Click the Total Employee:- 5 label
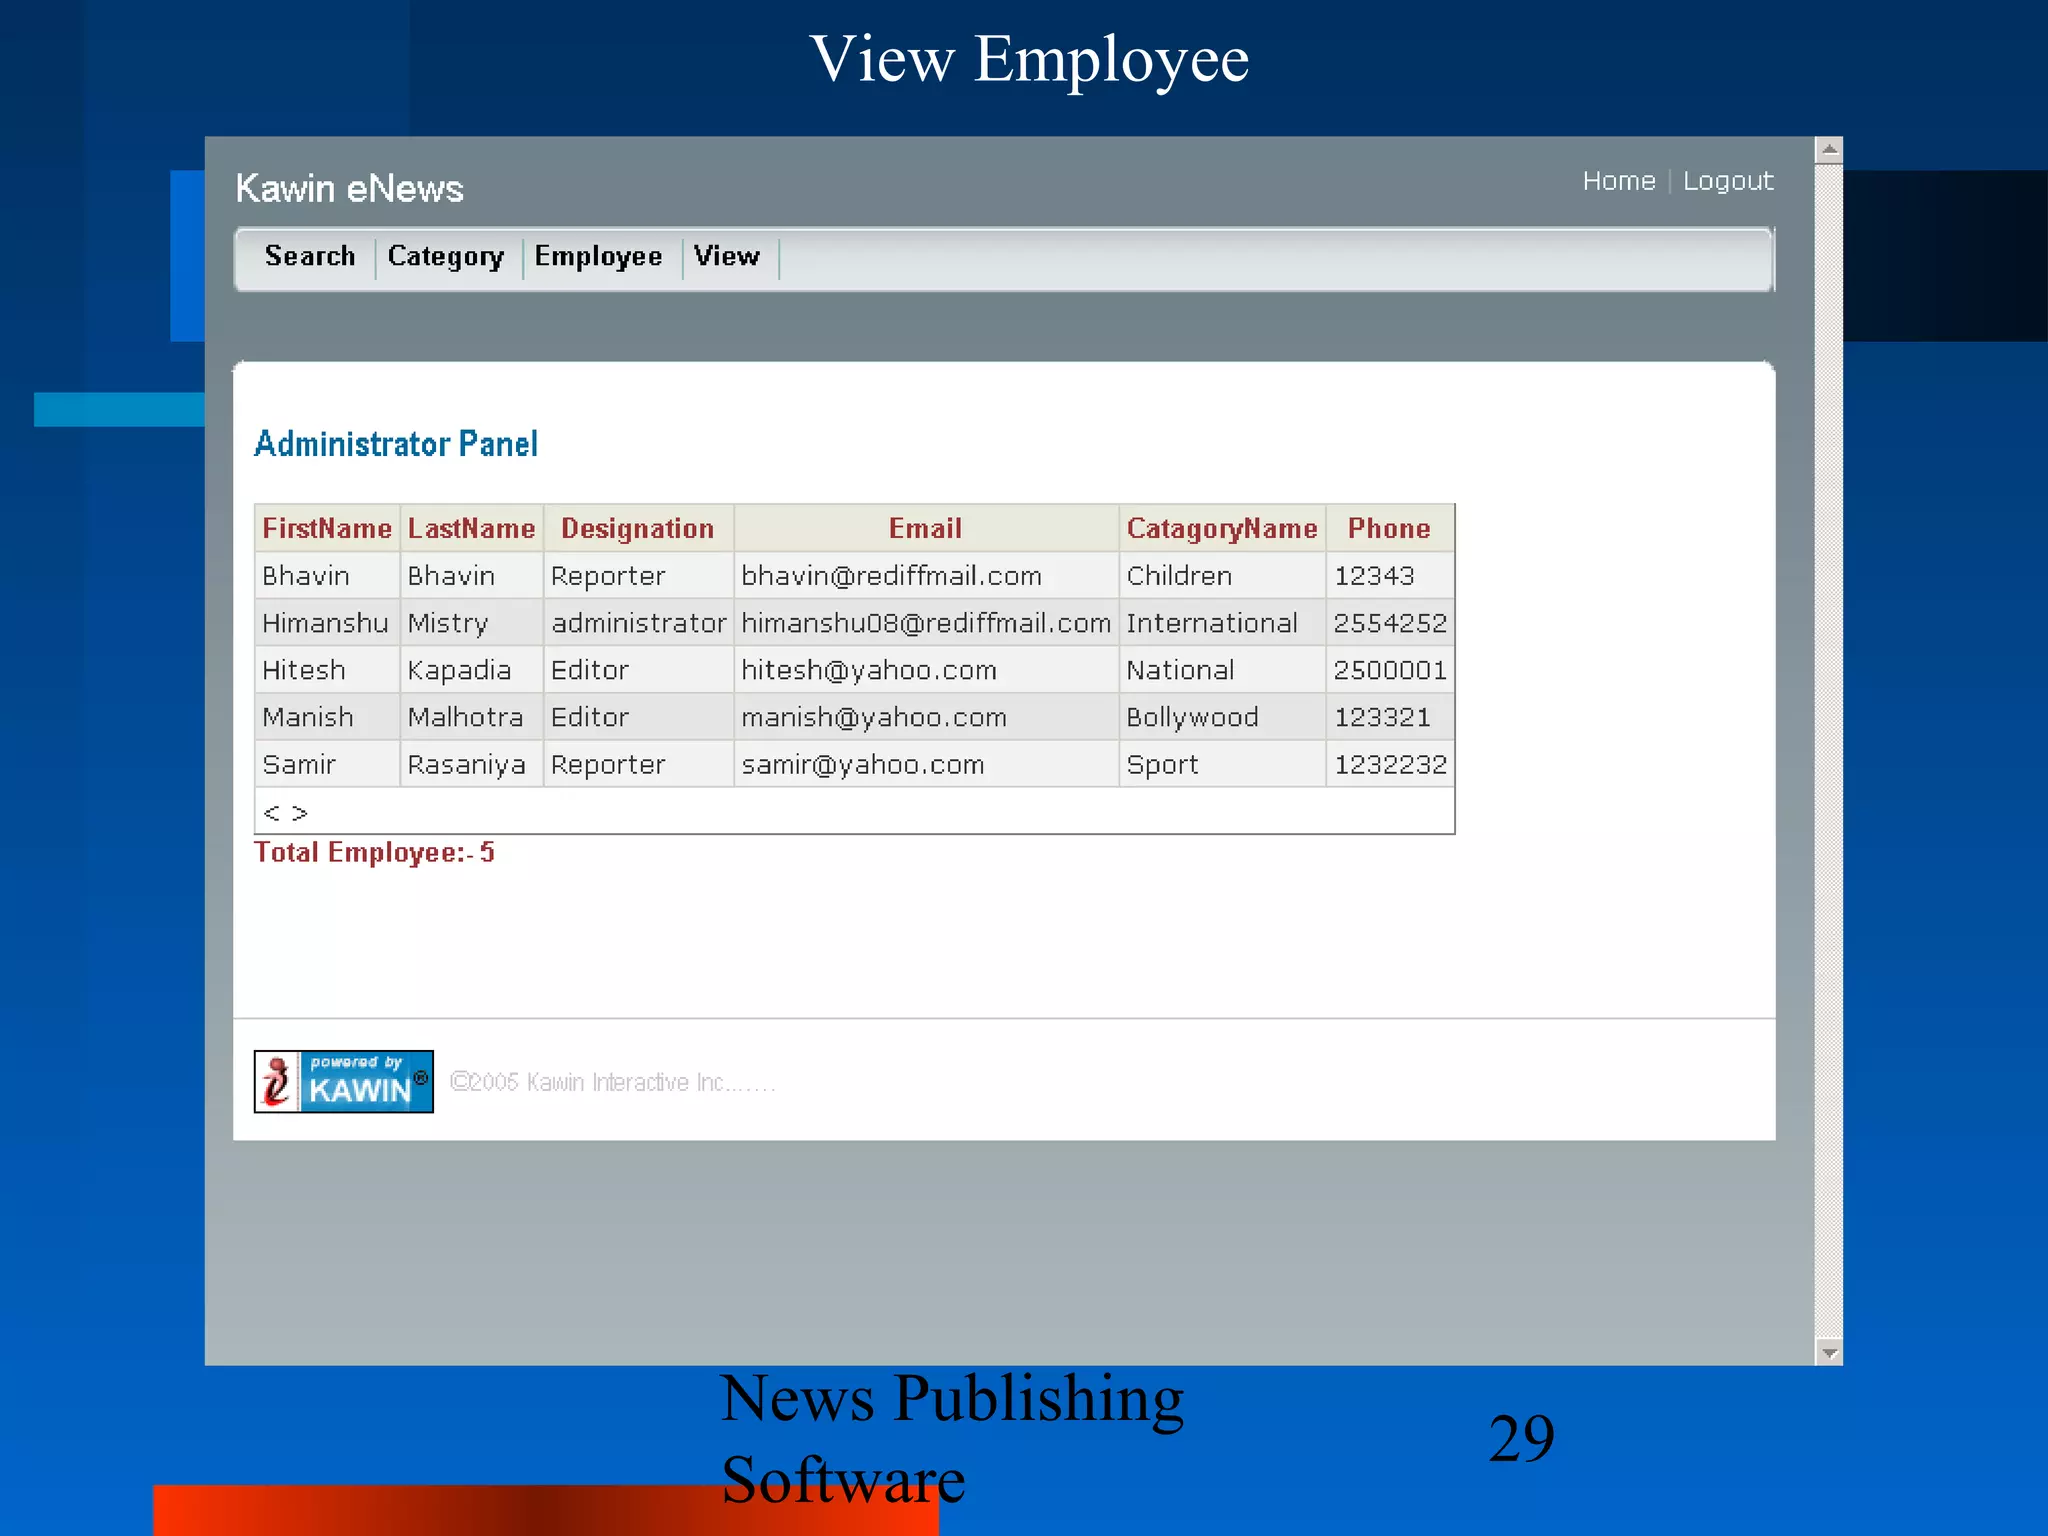 (374, 853)
